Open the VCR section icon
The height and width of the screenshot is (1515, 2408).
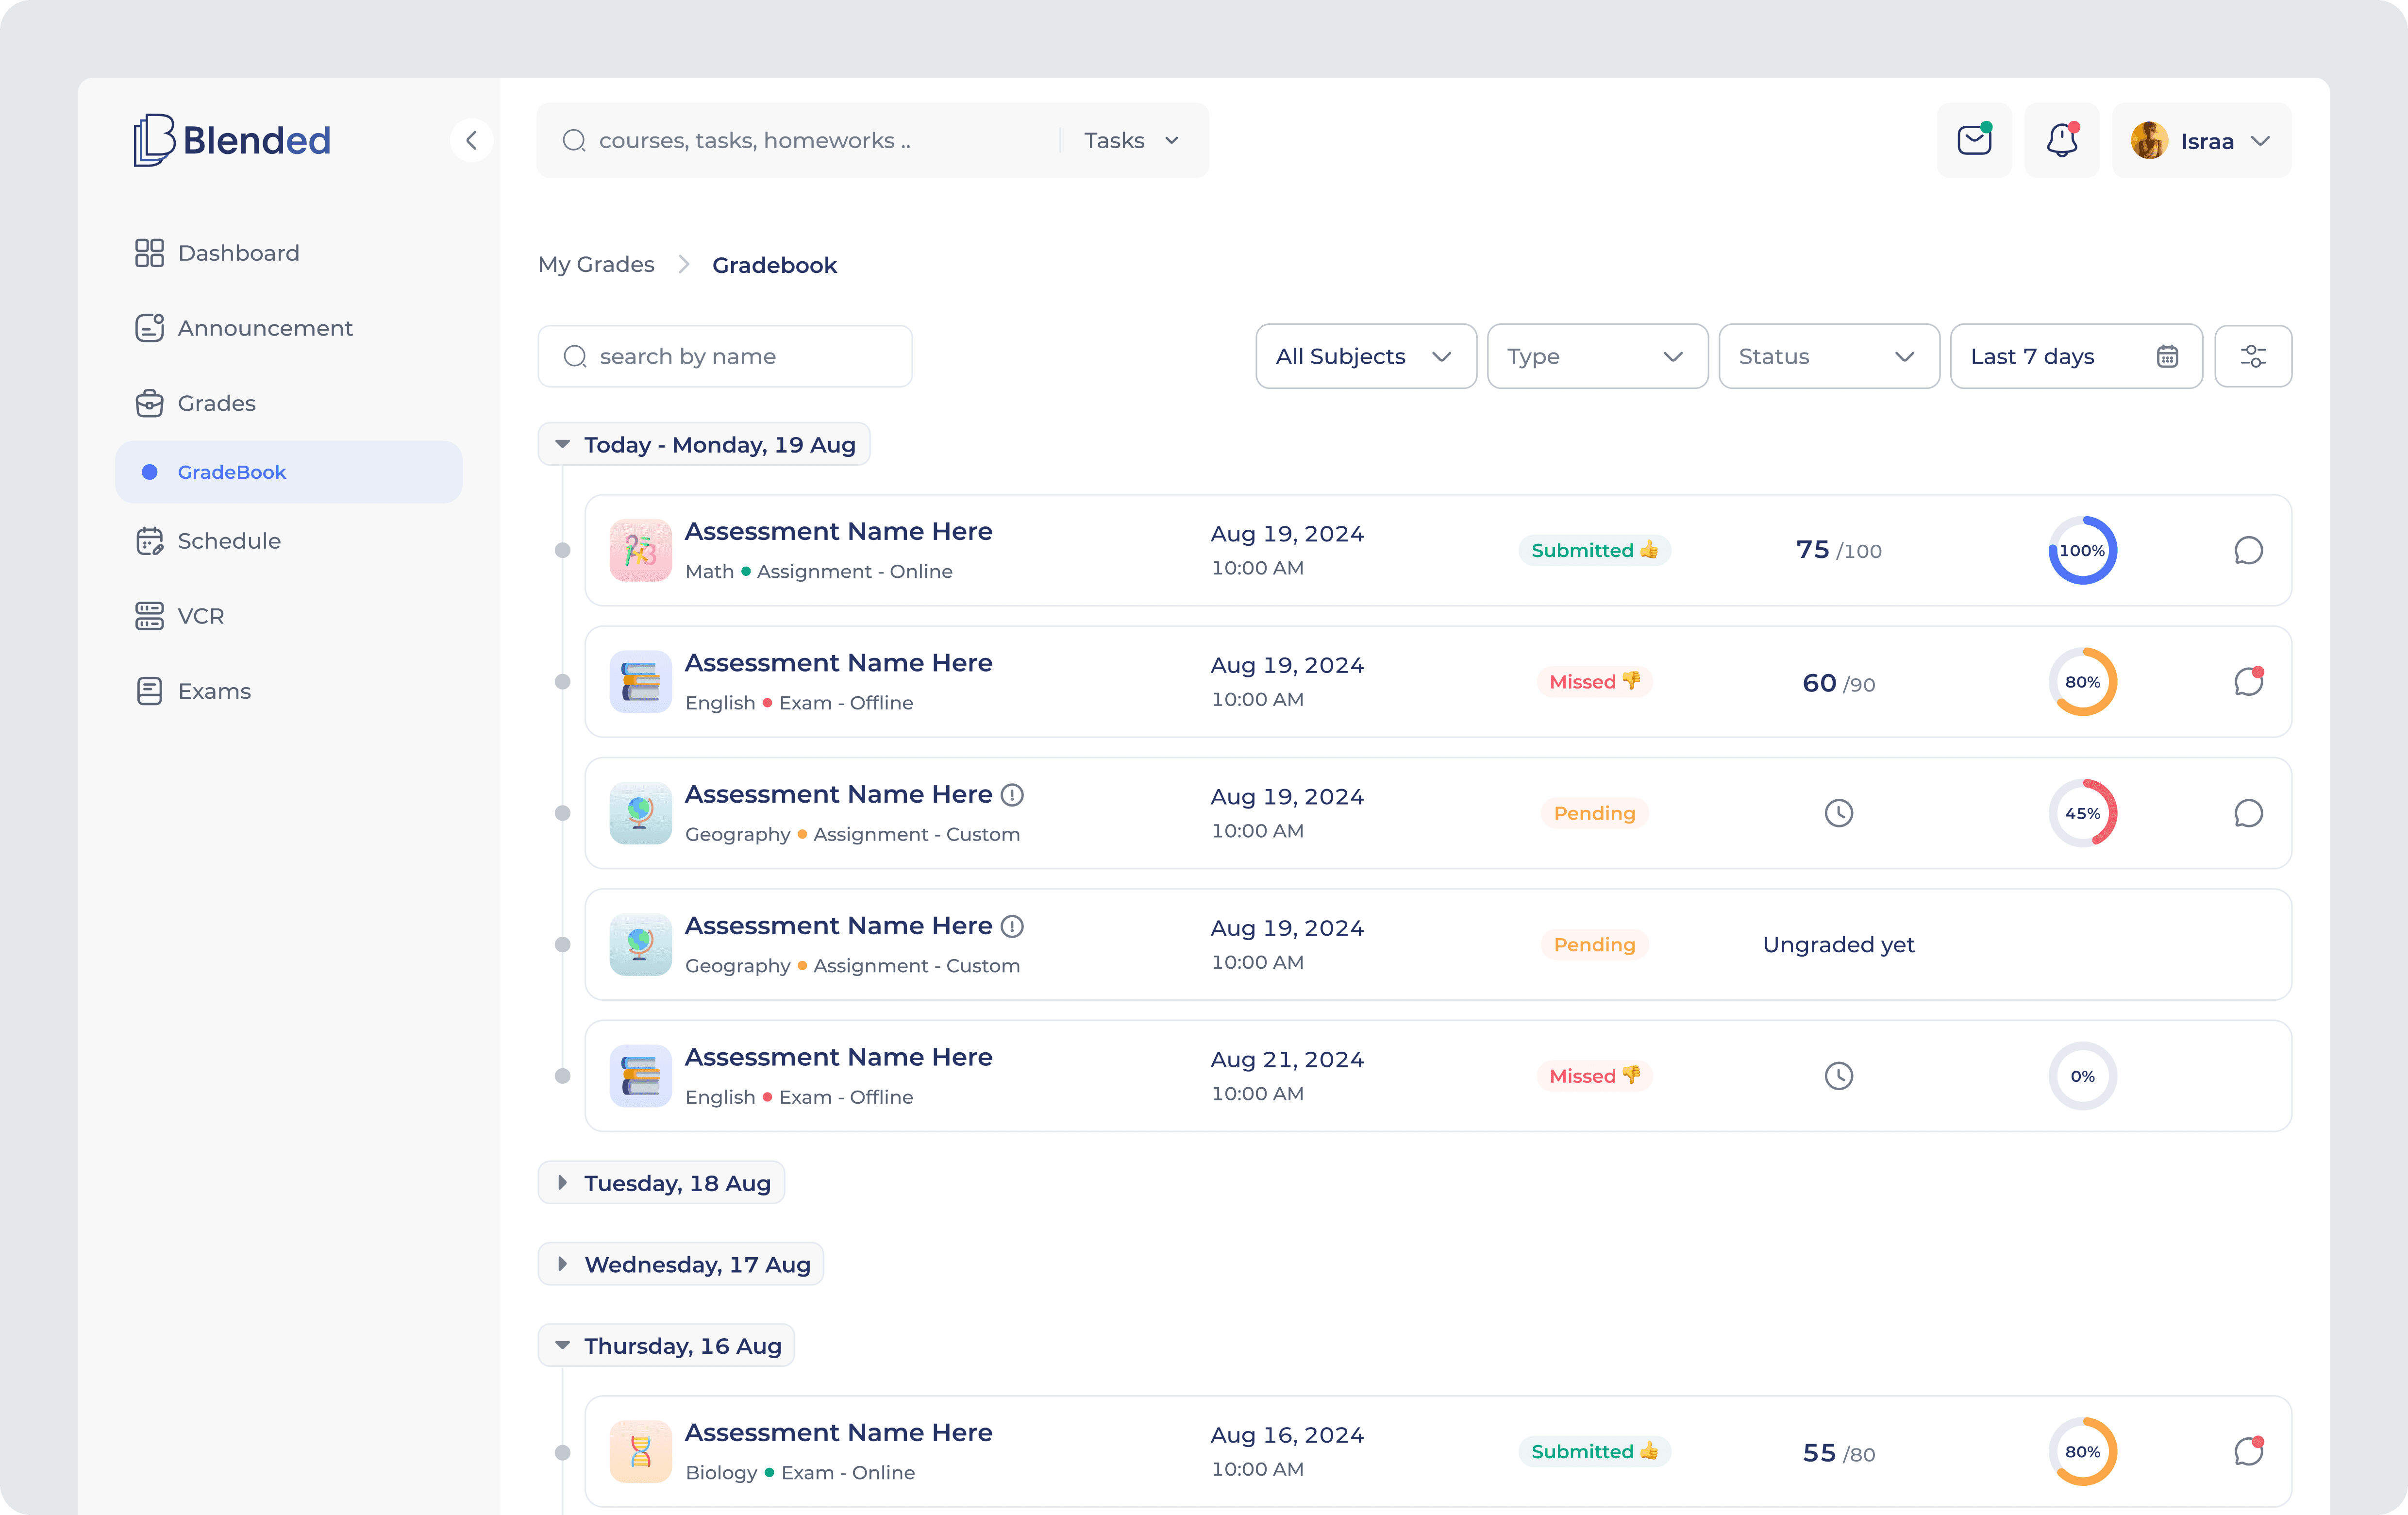pyautogui.click(x=150, y=615)
